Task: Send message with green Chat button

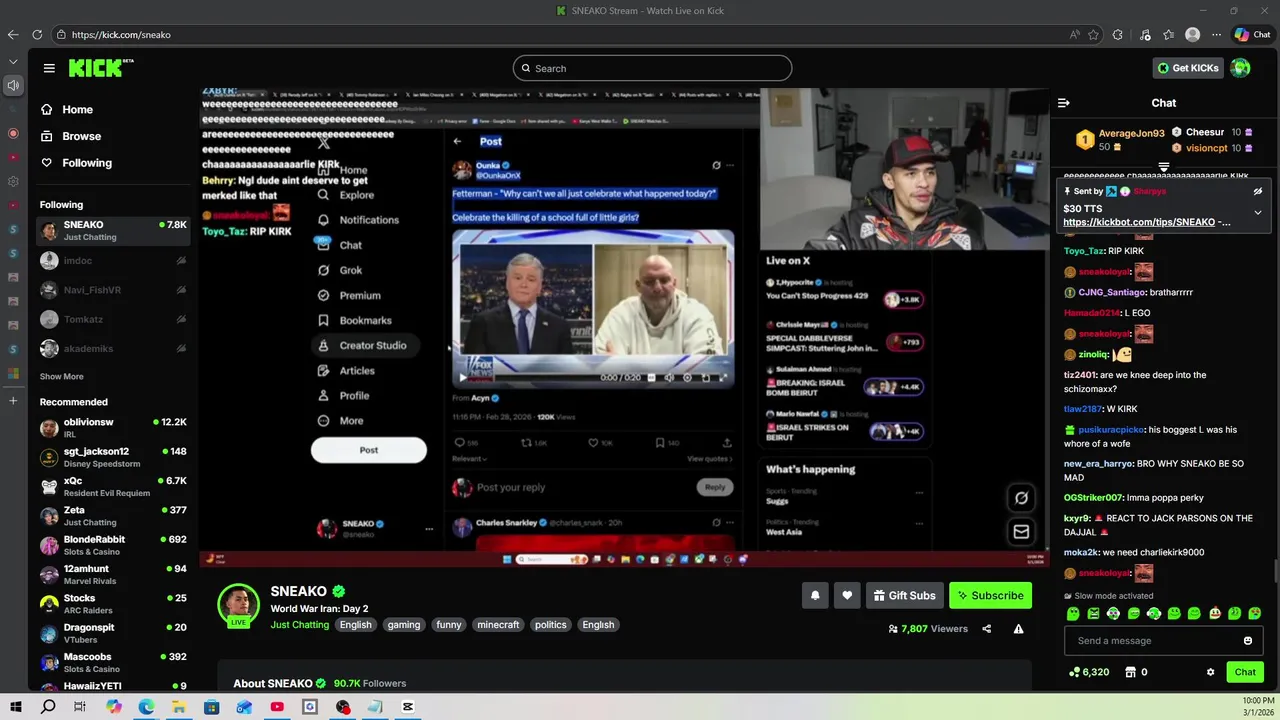Action: click(1245, 672)
